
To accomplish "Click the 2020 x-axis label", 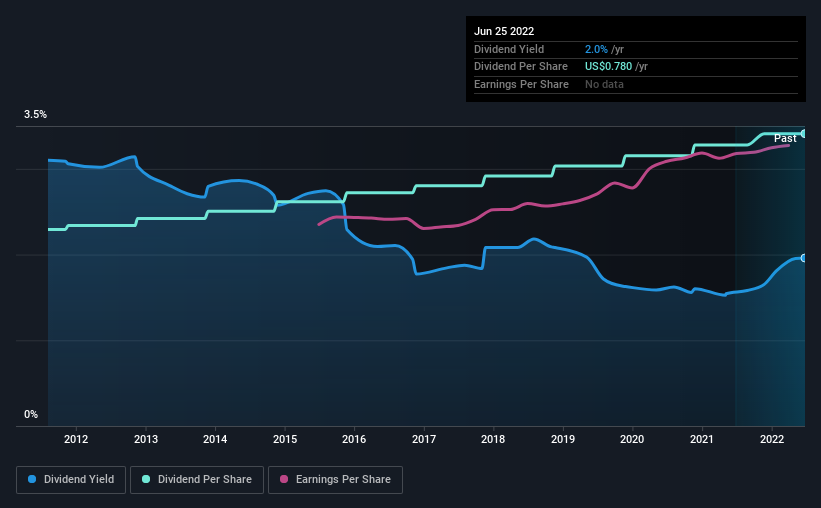I will [x=632, y=439].
